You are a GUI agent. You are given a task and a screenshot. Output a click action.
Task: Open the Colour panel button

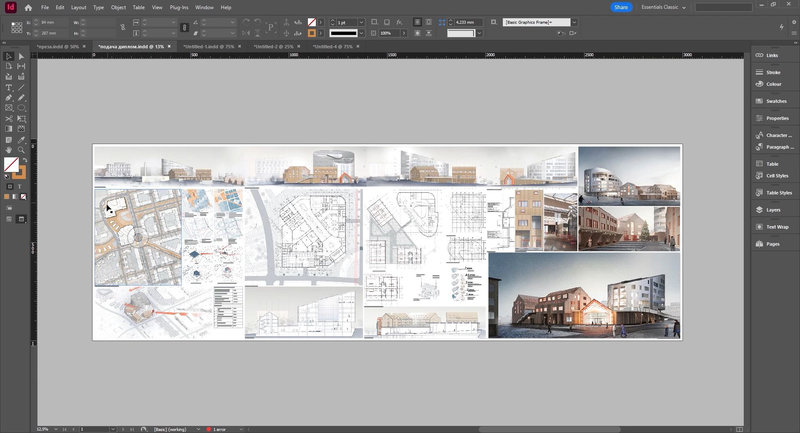tap(773, 84)
